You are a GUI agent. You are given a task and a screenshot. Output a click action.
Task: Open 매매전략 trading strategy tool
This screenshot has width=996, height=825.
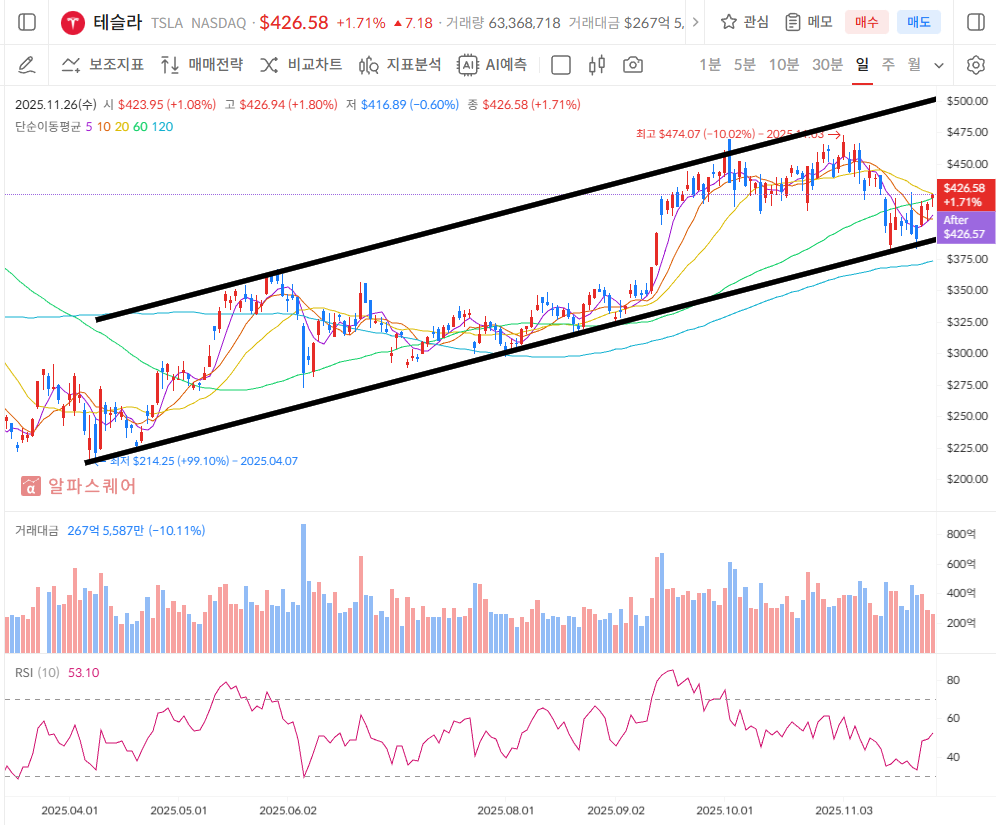pos(201,65)
